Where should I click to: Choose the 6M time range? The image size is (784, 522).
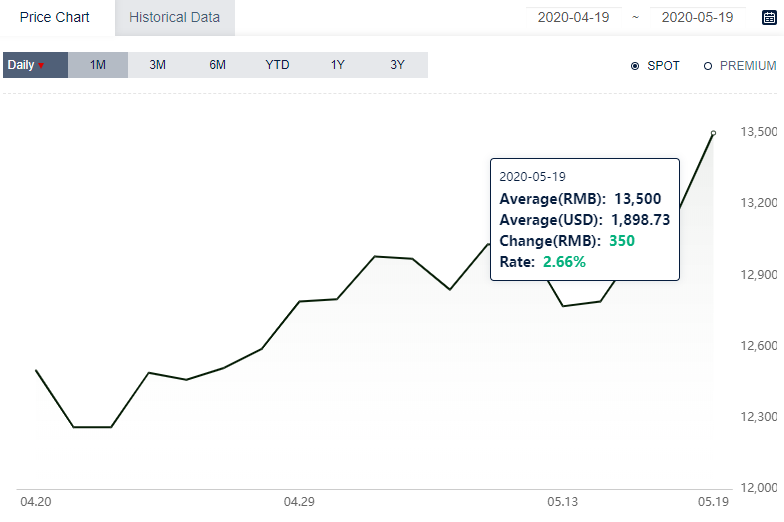(x=218, y=65)
